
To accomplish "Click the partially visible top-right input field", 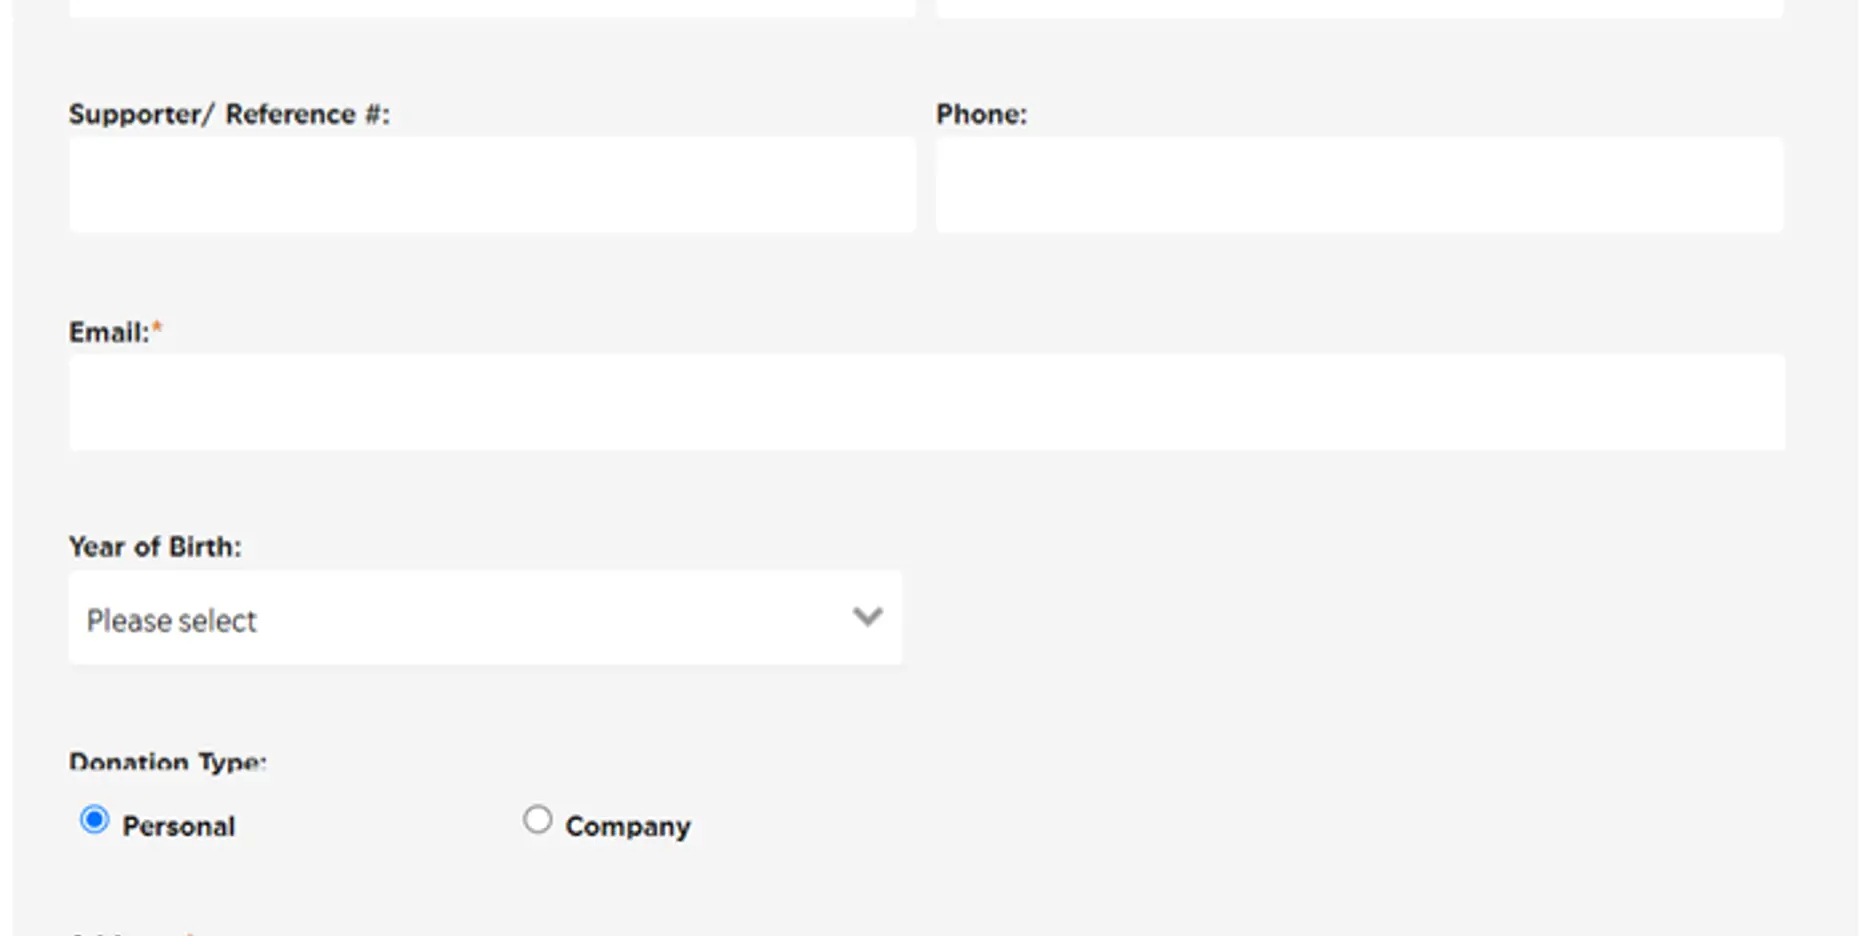I will (1359, 8).
